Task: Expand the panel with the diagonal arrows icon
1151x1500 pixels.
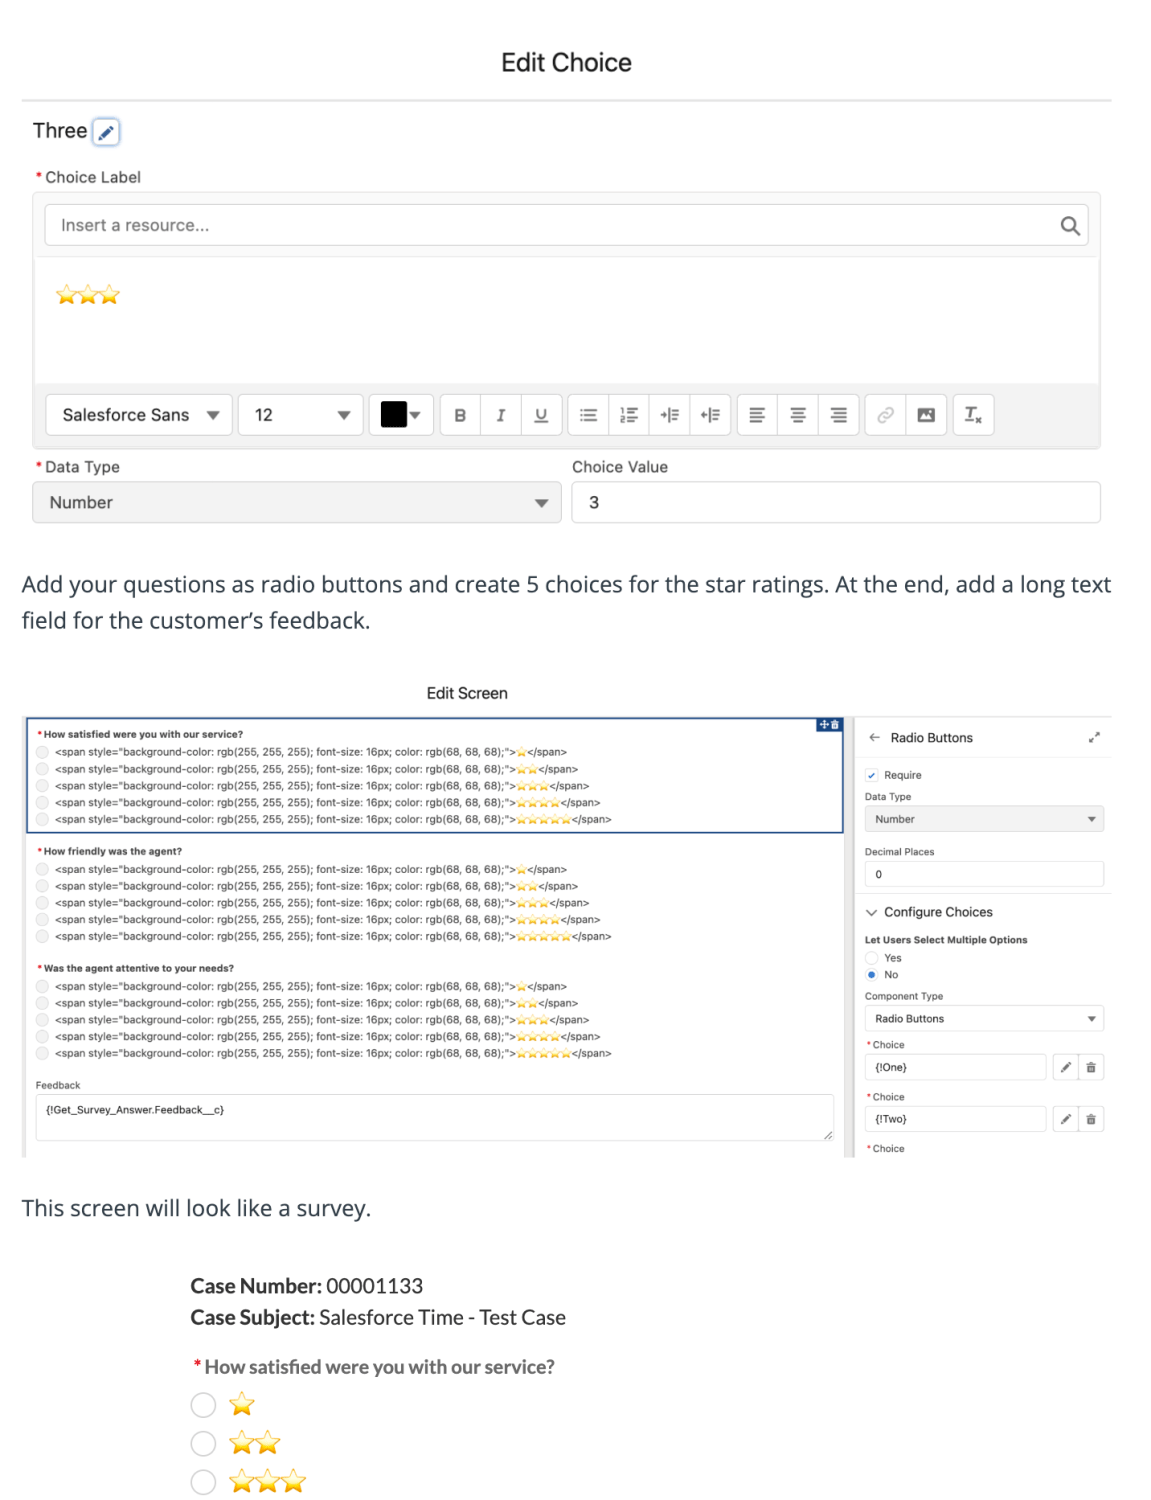Action: [x=1095, y=737]
